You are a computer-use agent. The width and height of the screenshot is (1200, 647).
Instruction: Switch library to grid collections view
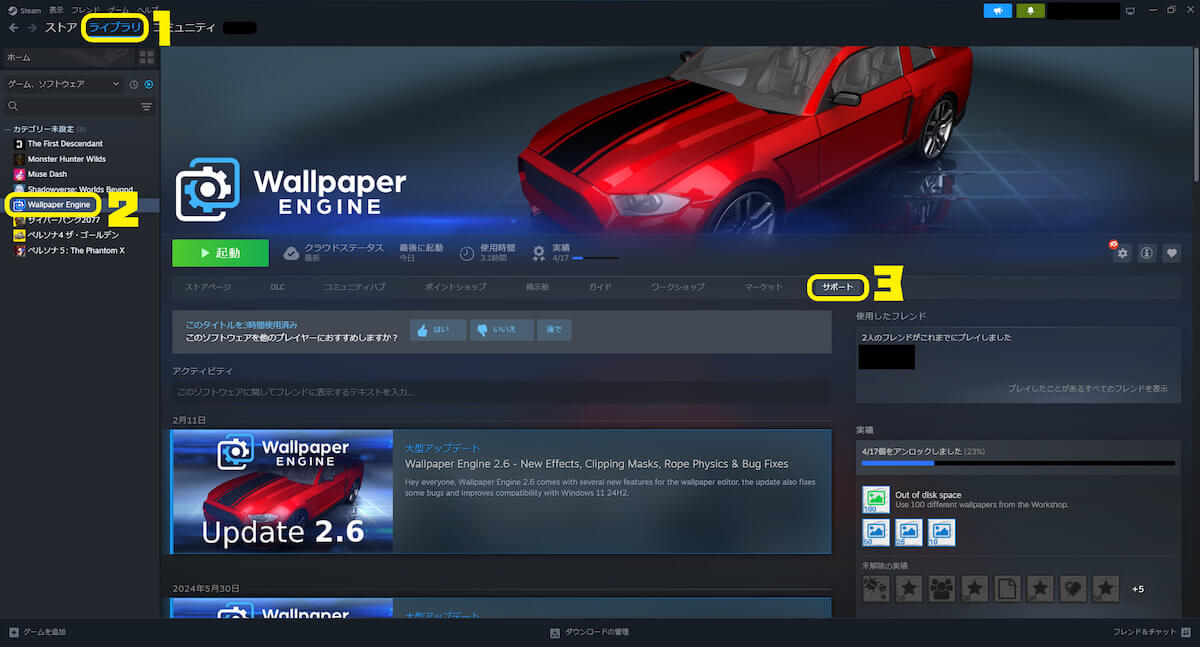(x=147, y=58)
